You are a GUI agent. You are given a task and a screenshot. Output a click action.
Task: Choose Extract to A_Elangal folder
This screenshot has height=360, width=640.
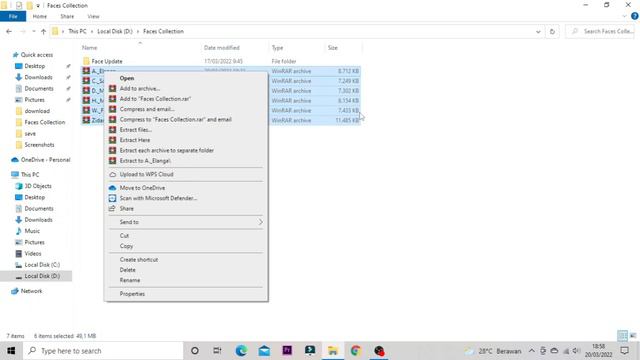[x=145, y=161]
